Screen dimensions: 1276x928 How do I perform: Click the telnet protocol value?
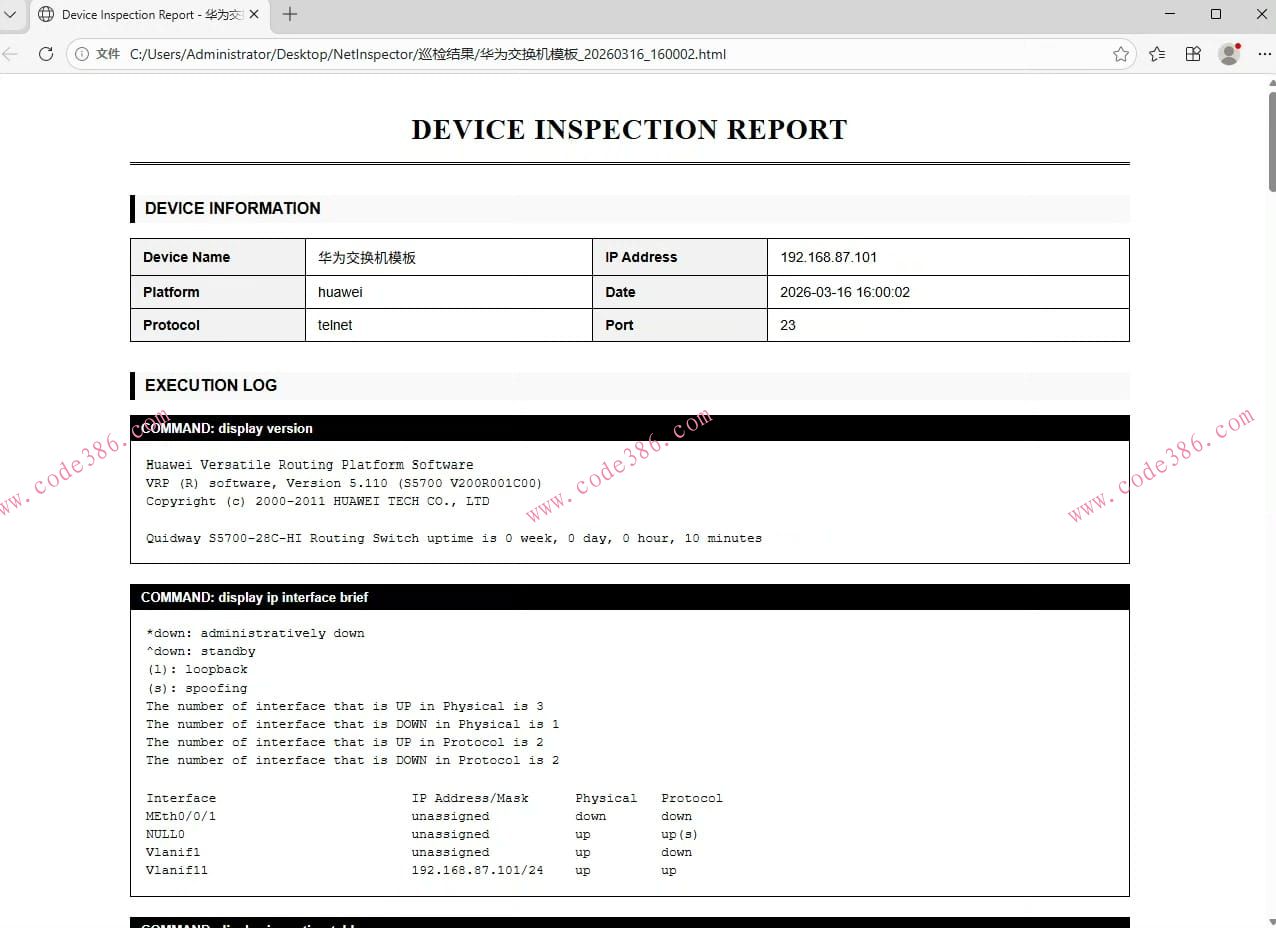pyautogui.click(x=335, y=325)
